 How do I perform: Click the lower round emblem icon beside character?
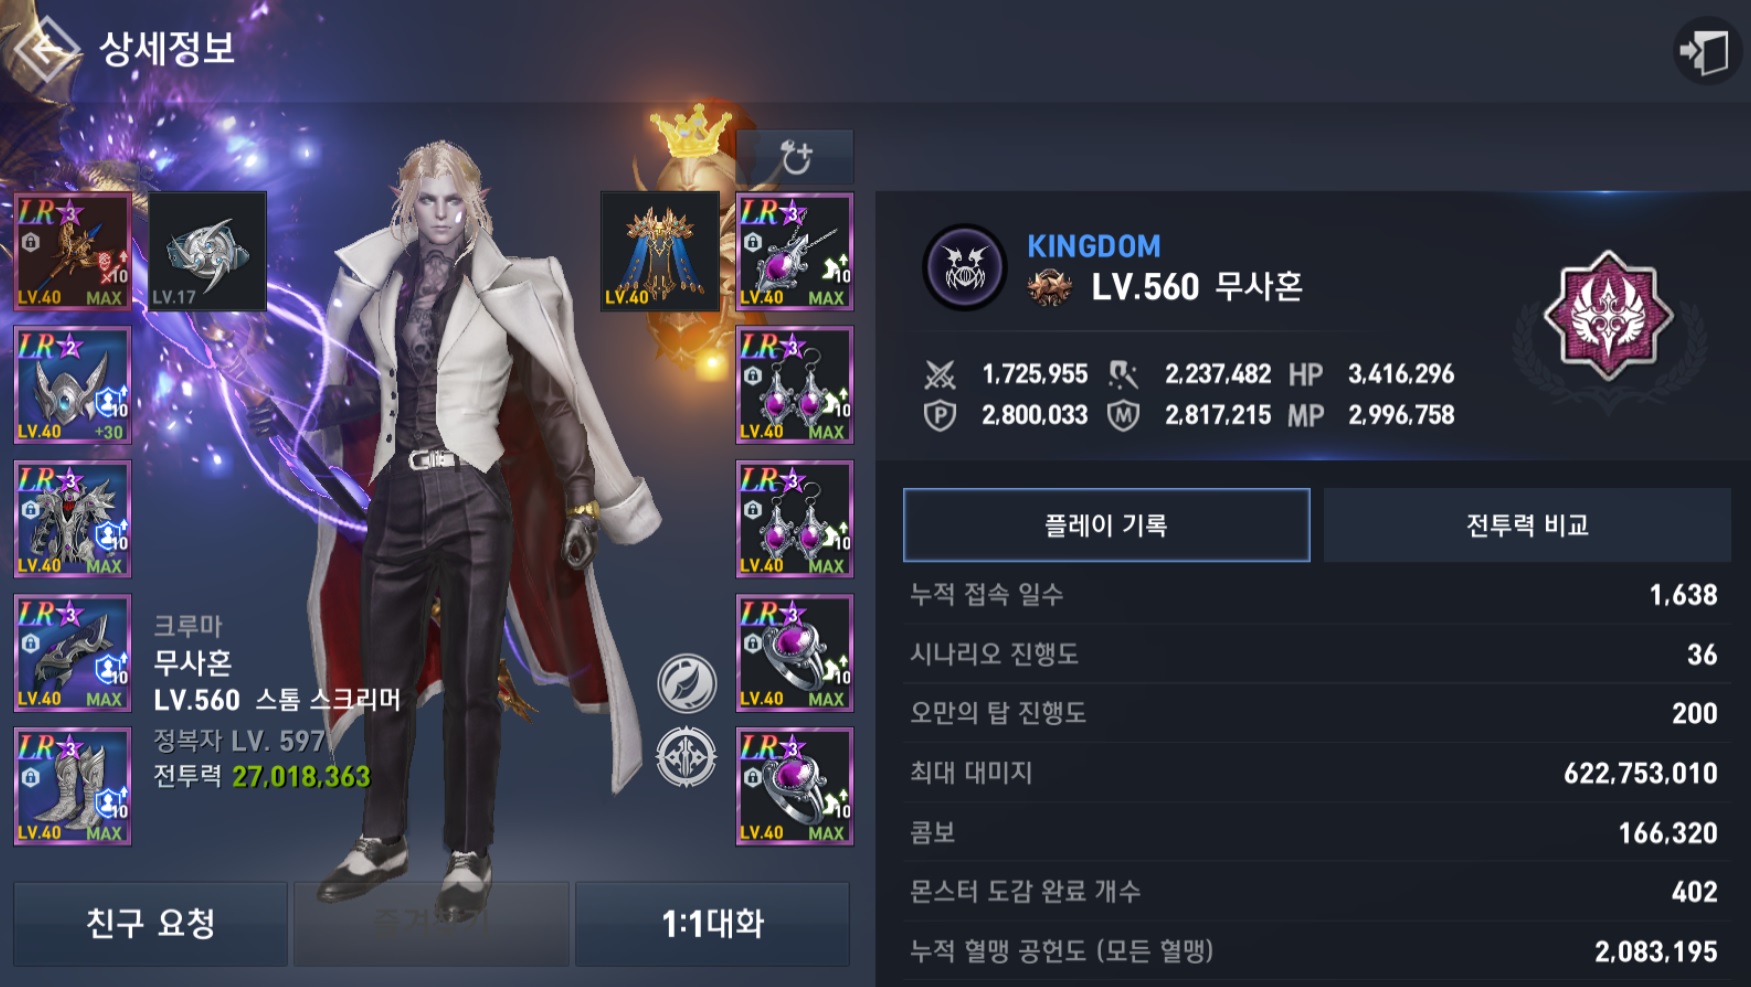pos(687,757)
